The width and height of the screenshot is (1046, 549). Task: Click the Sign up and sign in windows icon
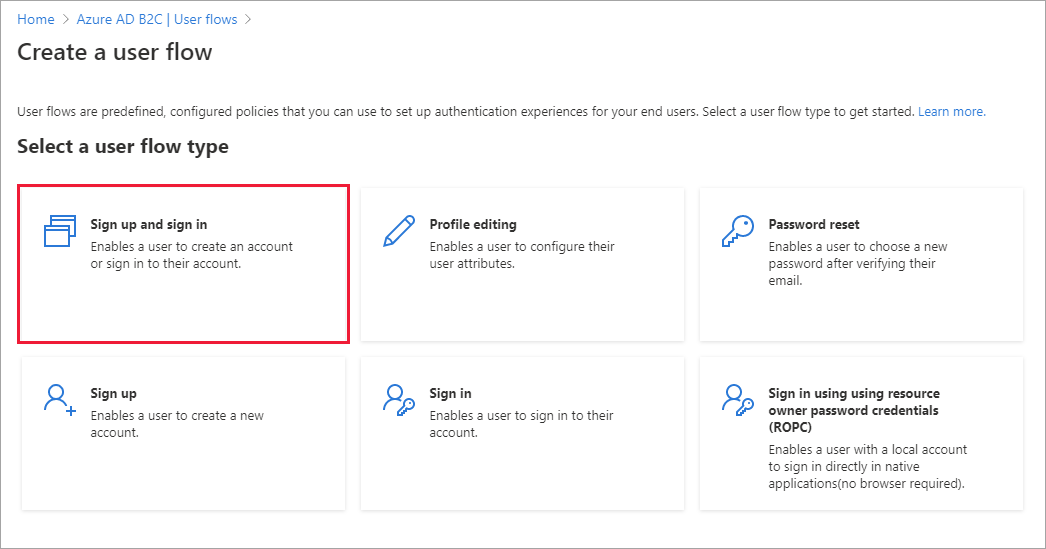click(59, 231)
